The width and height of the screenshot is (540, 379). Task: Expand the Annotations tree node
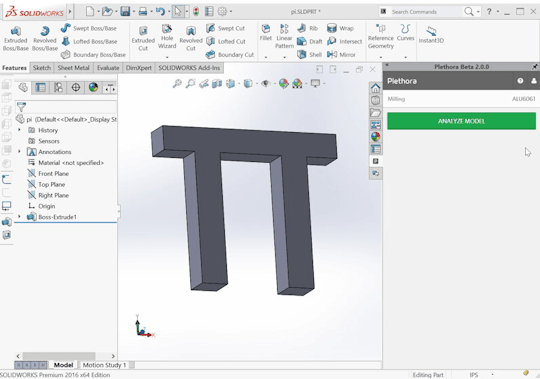click(19, 151)
